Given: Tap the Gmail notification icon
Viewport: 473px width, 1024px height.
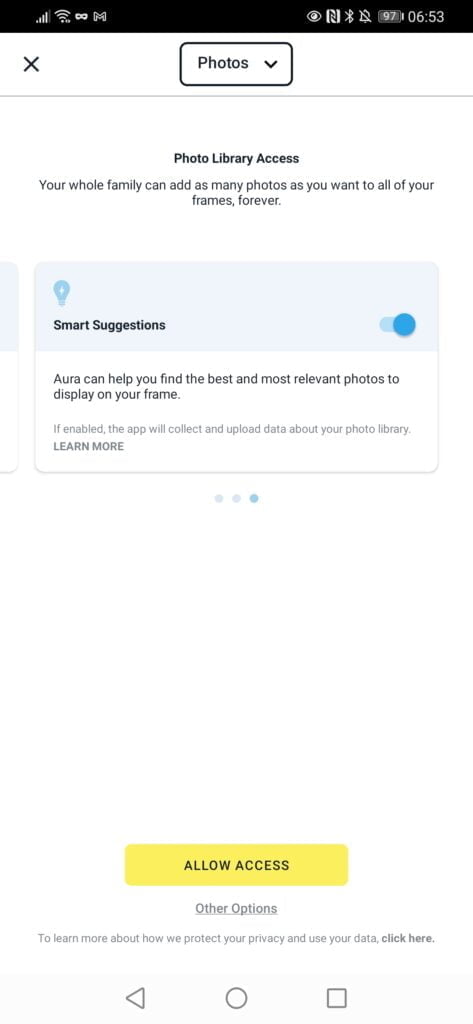Looking at the screenshot, I should tap(100, 17).
